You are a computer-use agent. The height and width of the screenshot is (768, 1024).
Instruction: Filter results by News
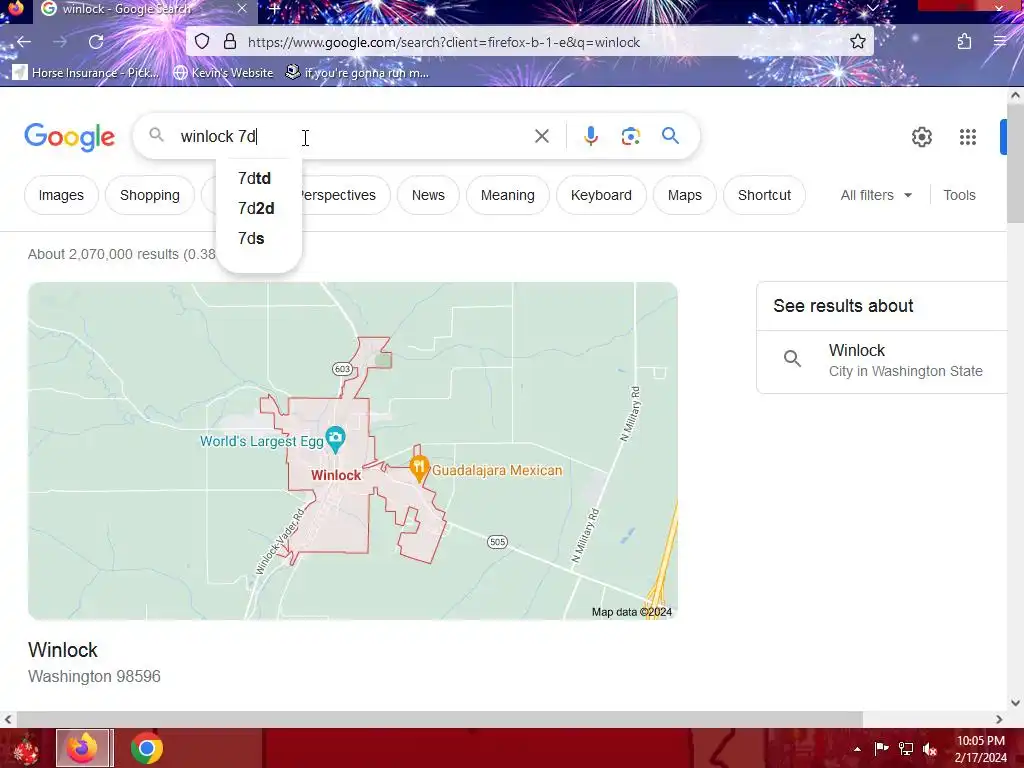[428, 195]
